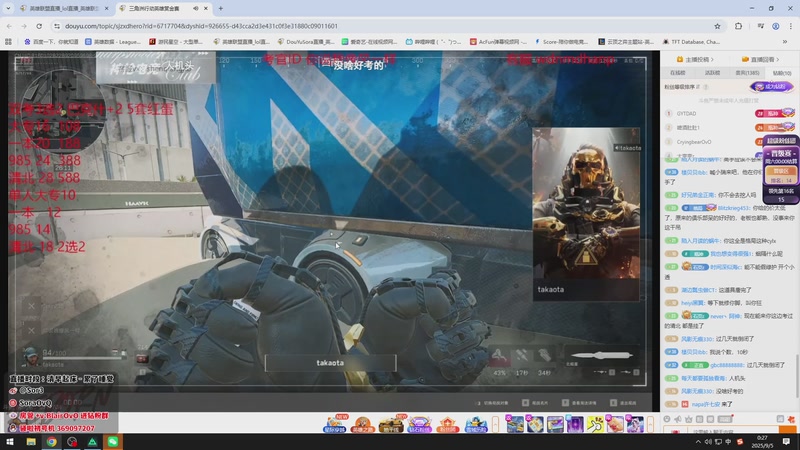Show more bookmarks with the chevron
800x450 pixels.
tap(785, 42)
